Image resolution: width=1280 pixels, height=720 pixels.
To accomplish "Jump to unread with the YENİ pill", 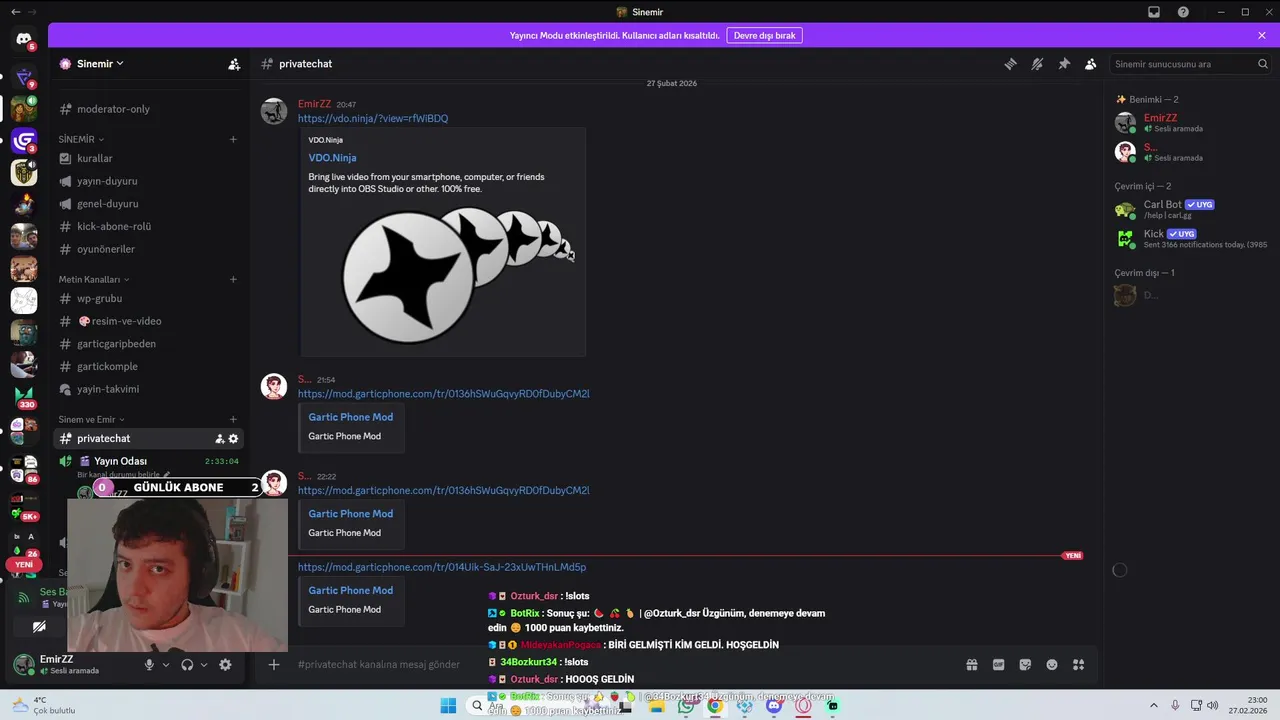I will (24, 564).
